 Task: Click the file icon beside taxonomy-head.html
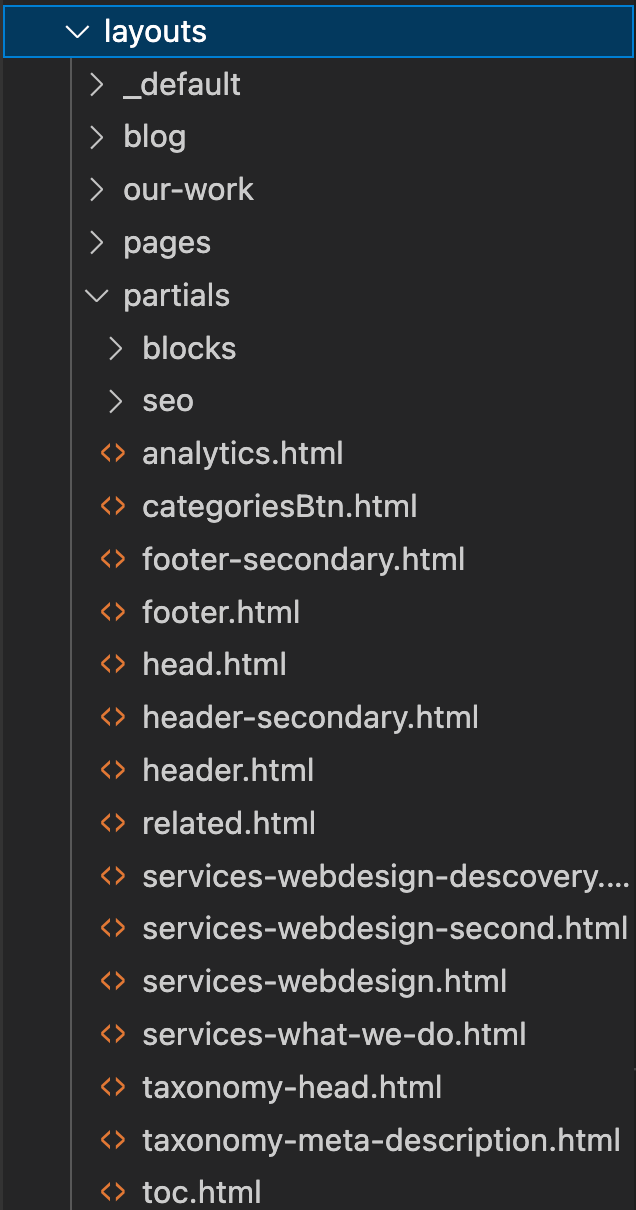click(113, 1088)
